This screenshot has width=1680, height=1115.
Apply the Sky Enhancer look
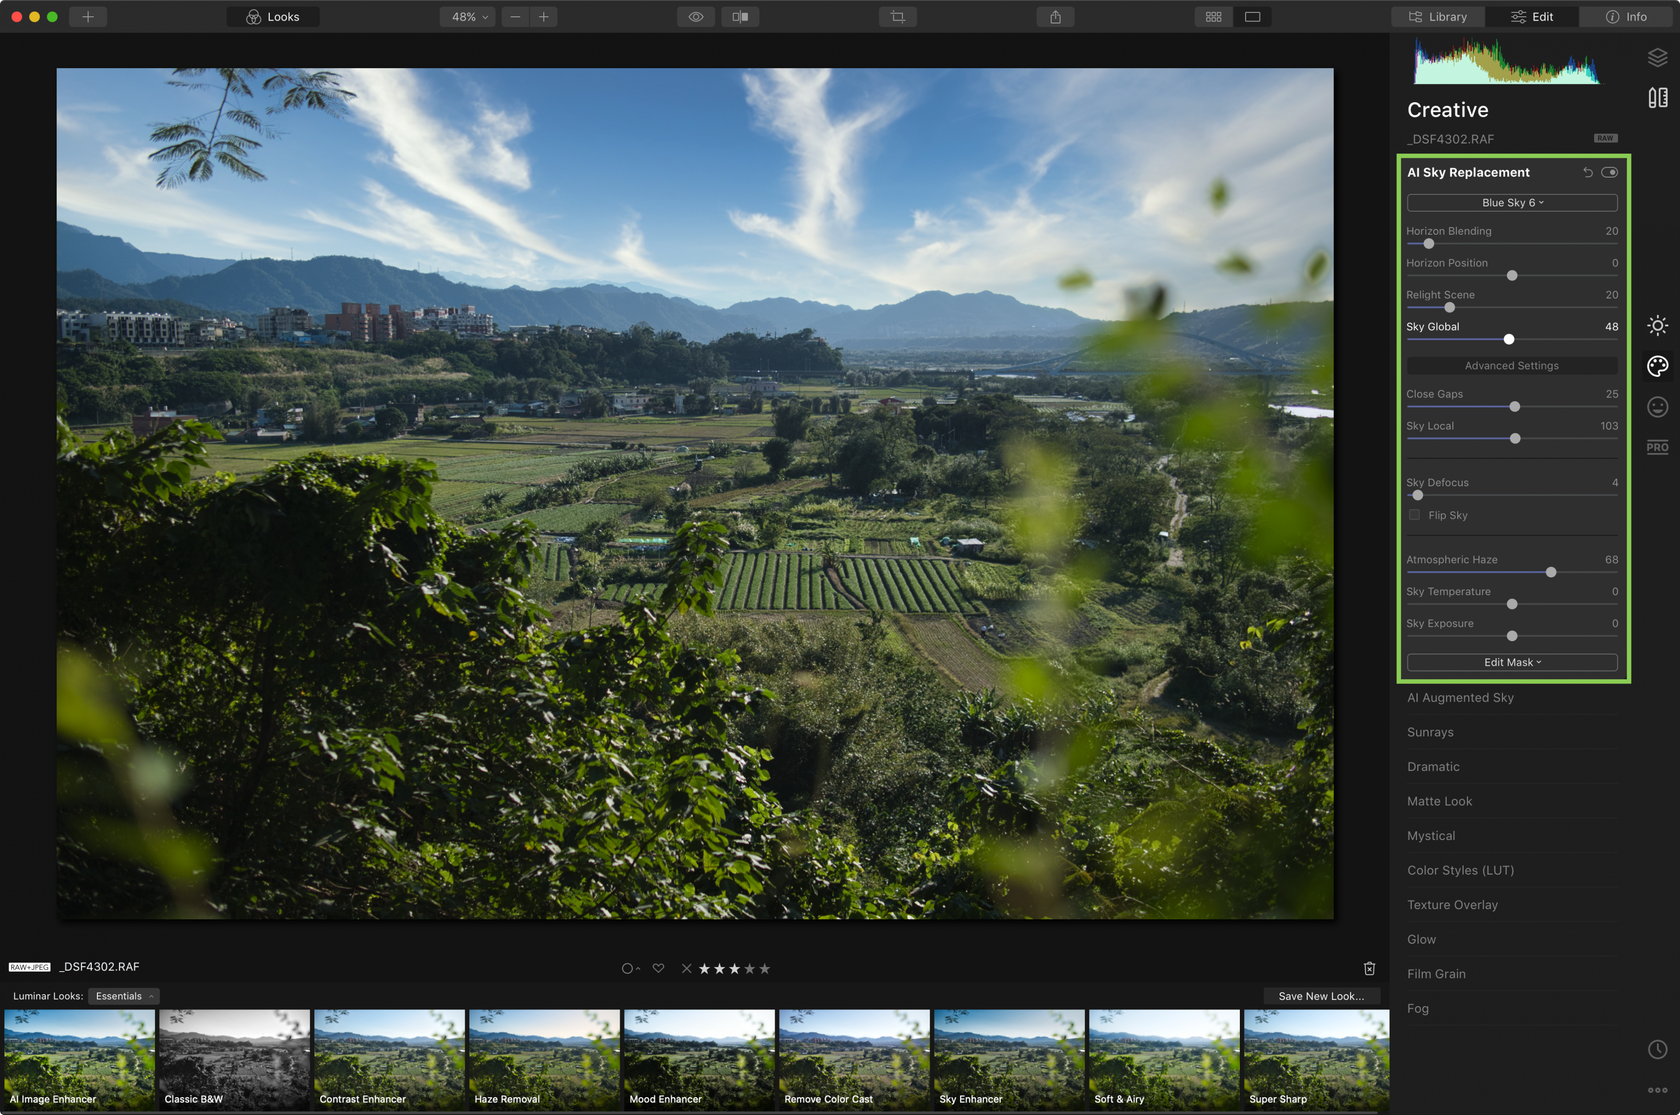(x=1009, y=1059)
